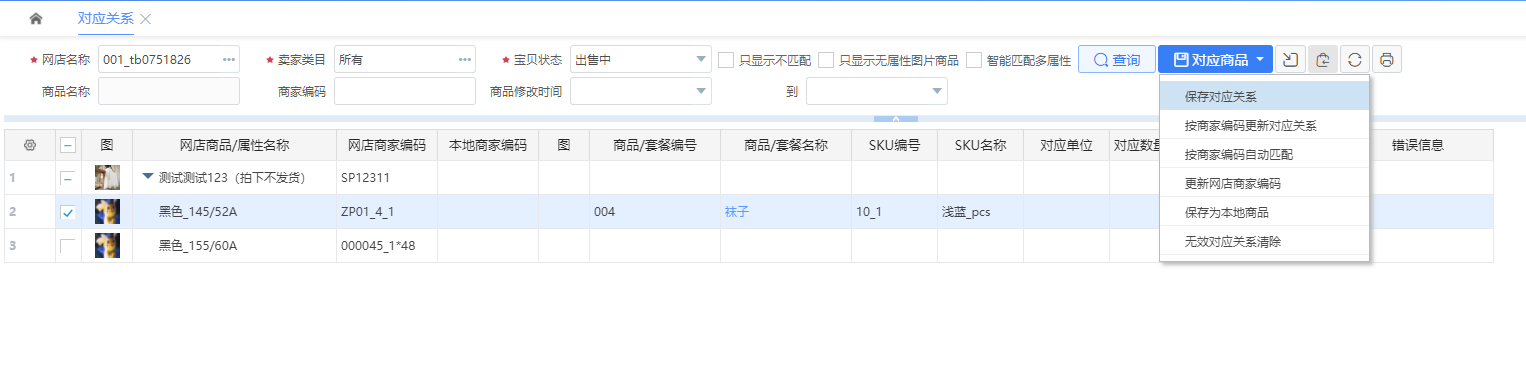
Task: Click the 查询 search button
Action: point(1117,60)
